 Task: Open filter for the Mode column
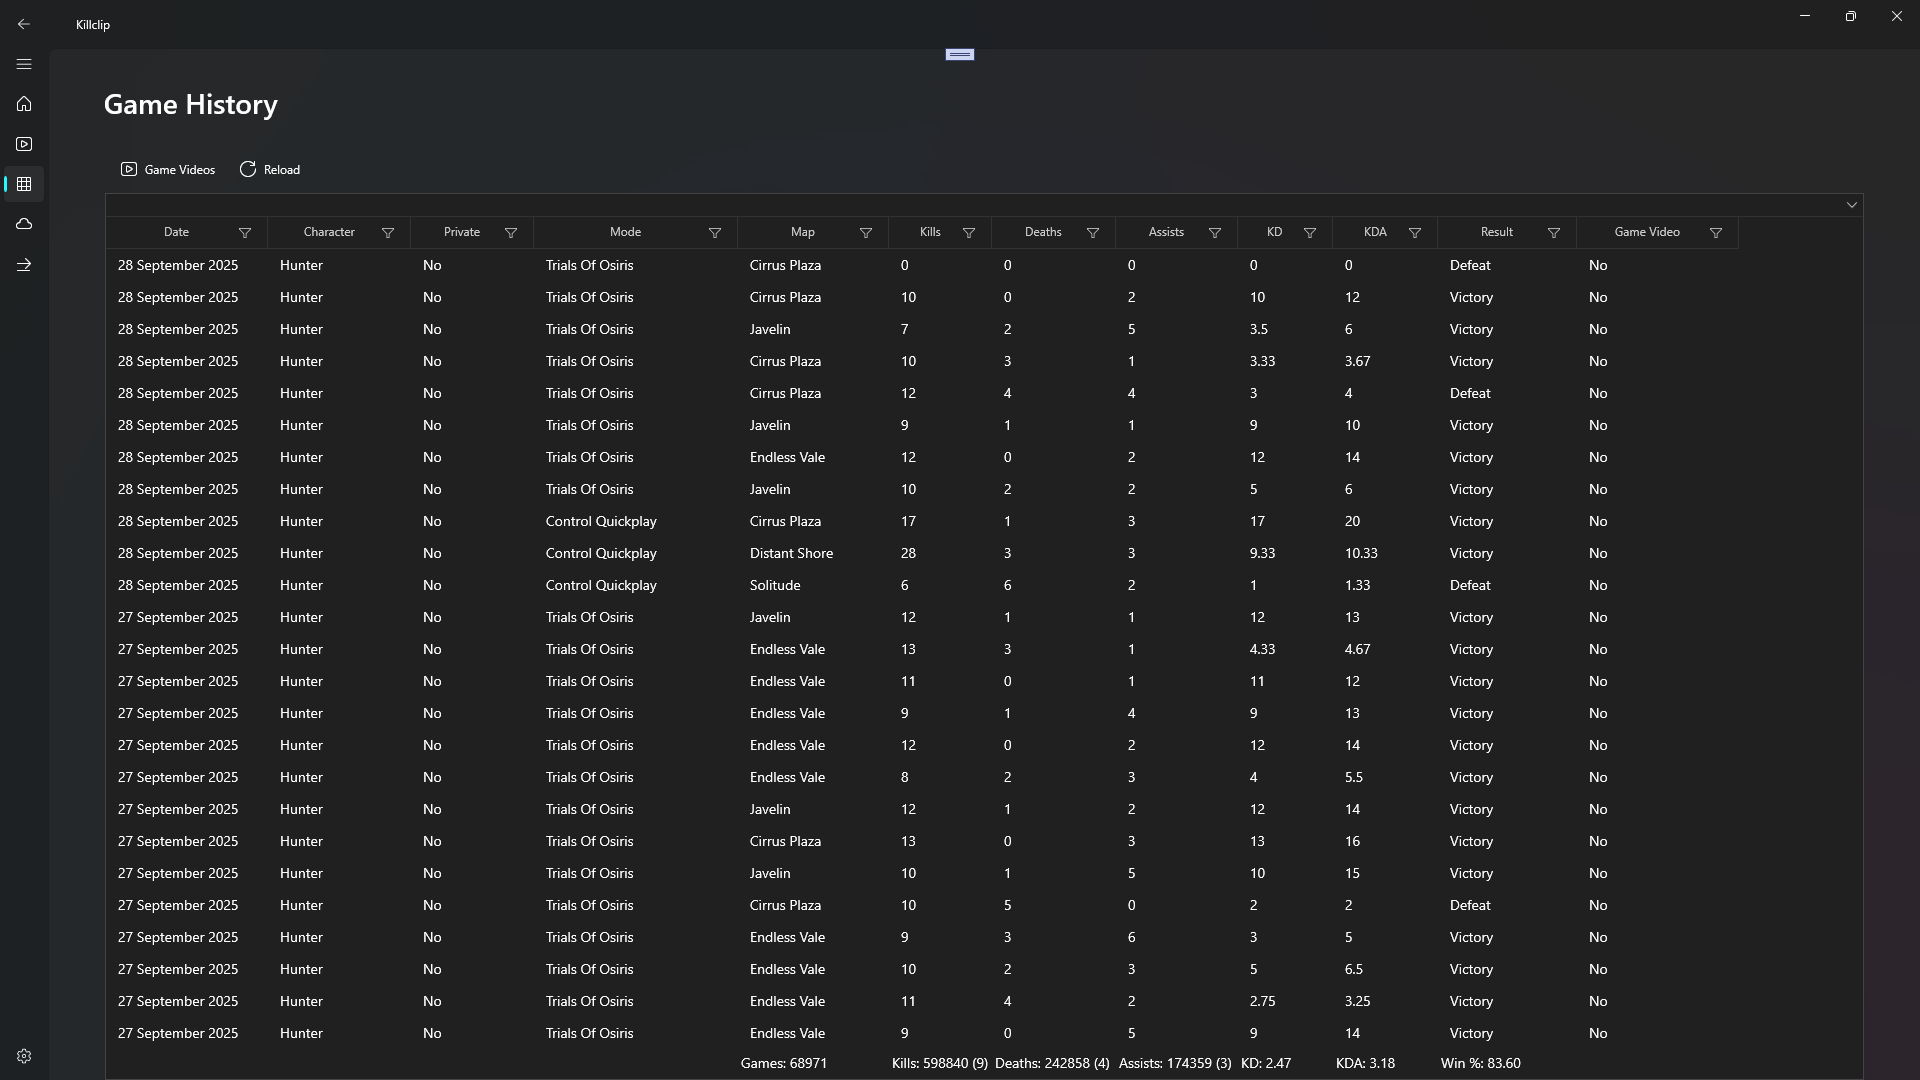point(715,233)
